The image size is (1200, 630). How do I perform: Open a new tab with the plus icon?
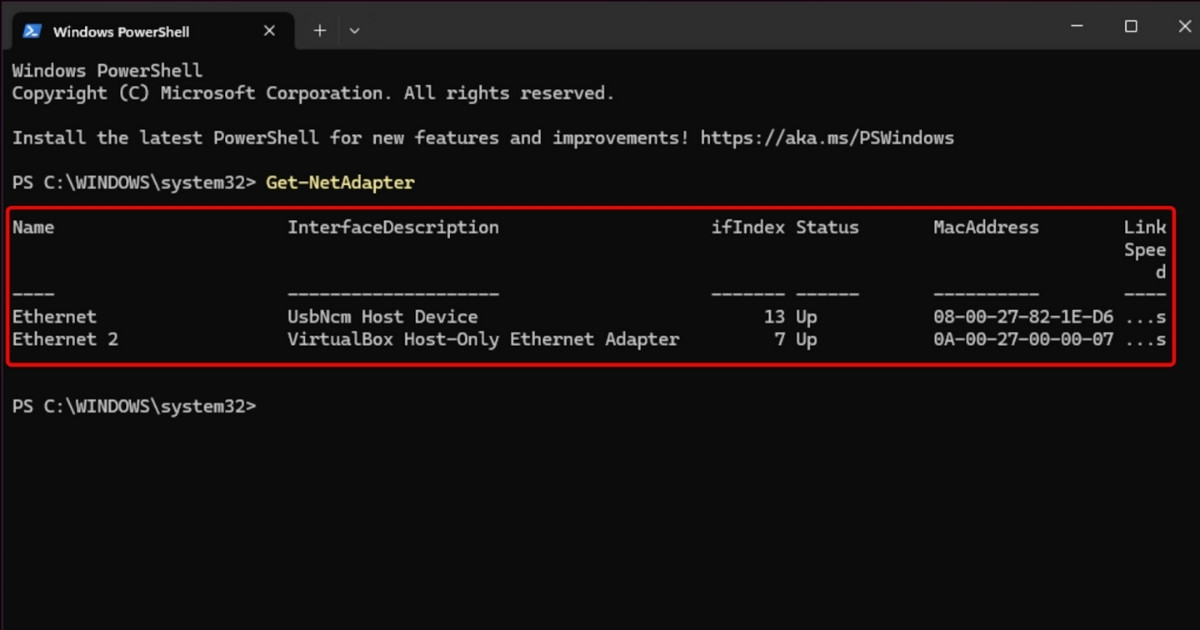click(320, 31)
